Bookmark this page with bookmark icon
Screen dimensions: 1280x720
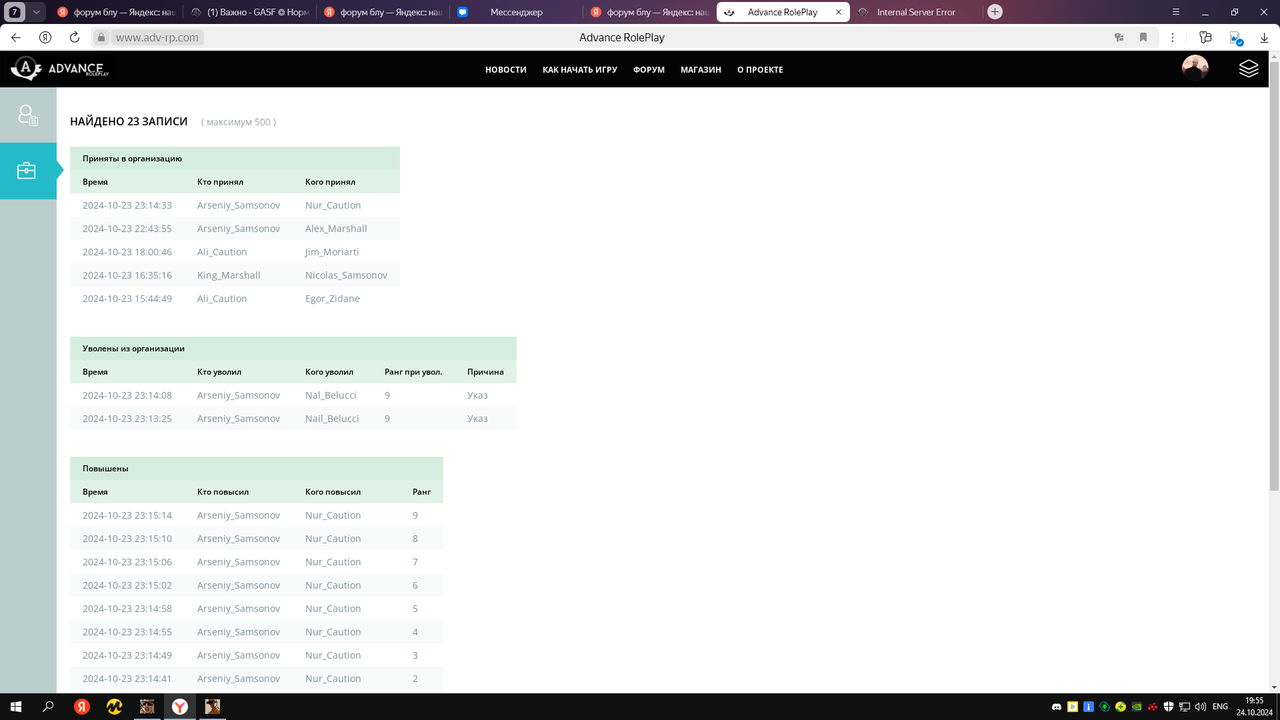coord(1143,37)
